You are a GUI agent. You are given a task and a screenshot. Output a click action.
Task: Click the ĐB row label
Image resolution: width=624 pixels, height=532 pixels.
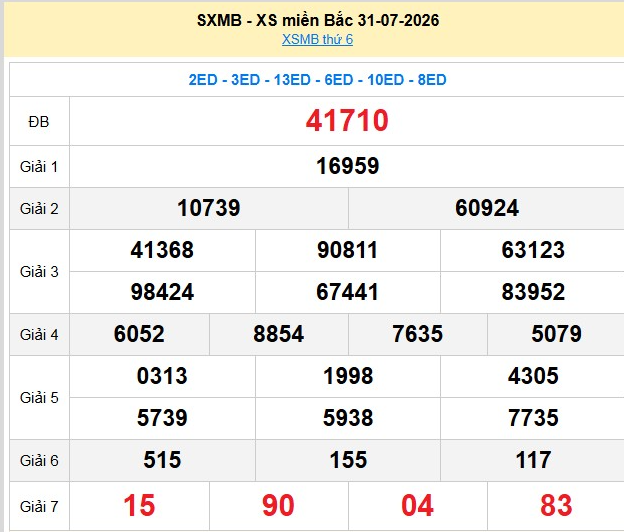coord(39,122)
